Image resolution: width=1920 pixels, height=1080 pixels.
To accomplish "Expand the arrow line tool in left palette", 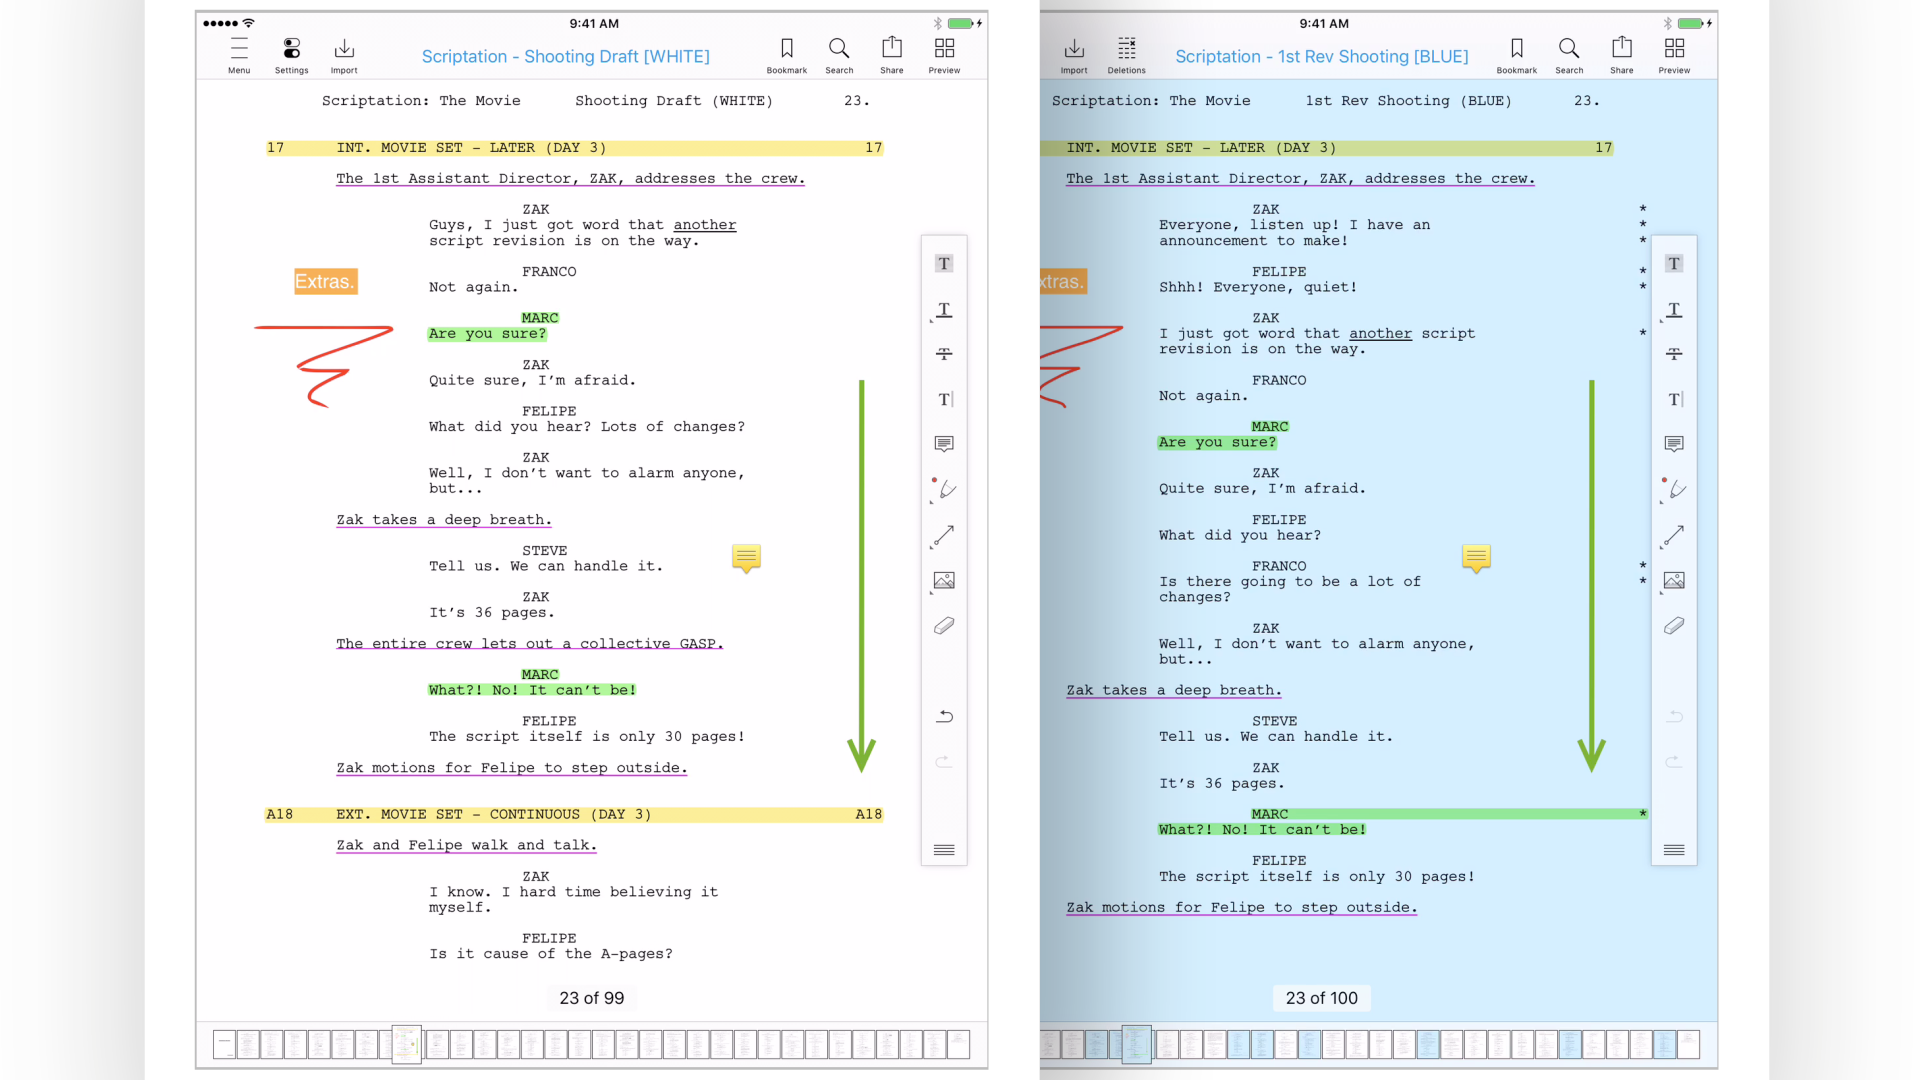I will pyautogui.click(x=944, y=536).
